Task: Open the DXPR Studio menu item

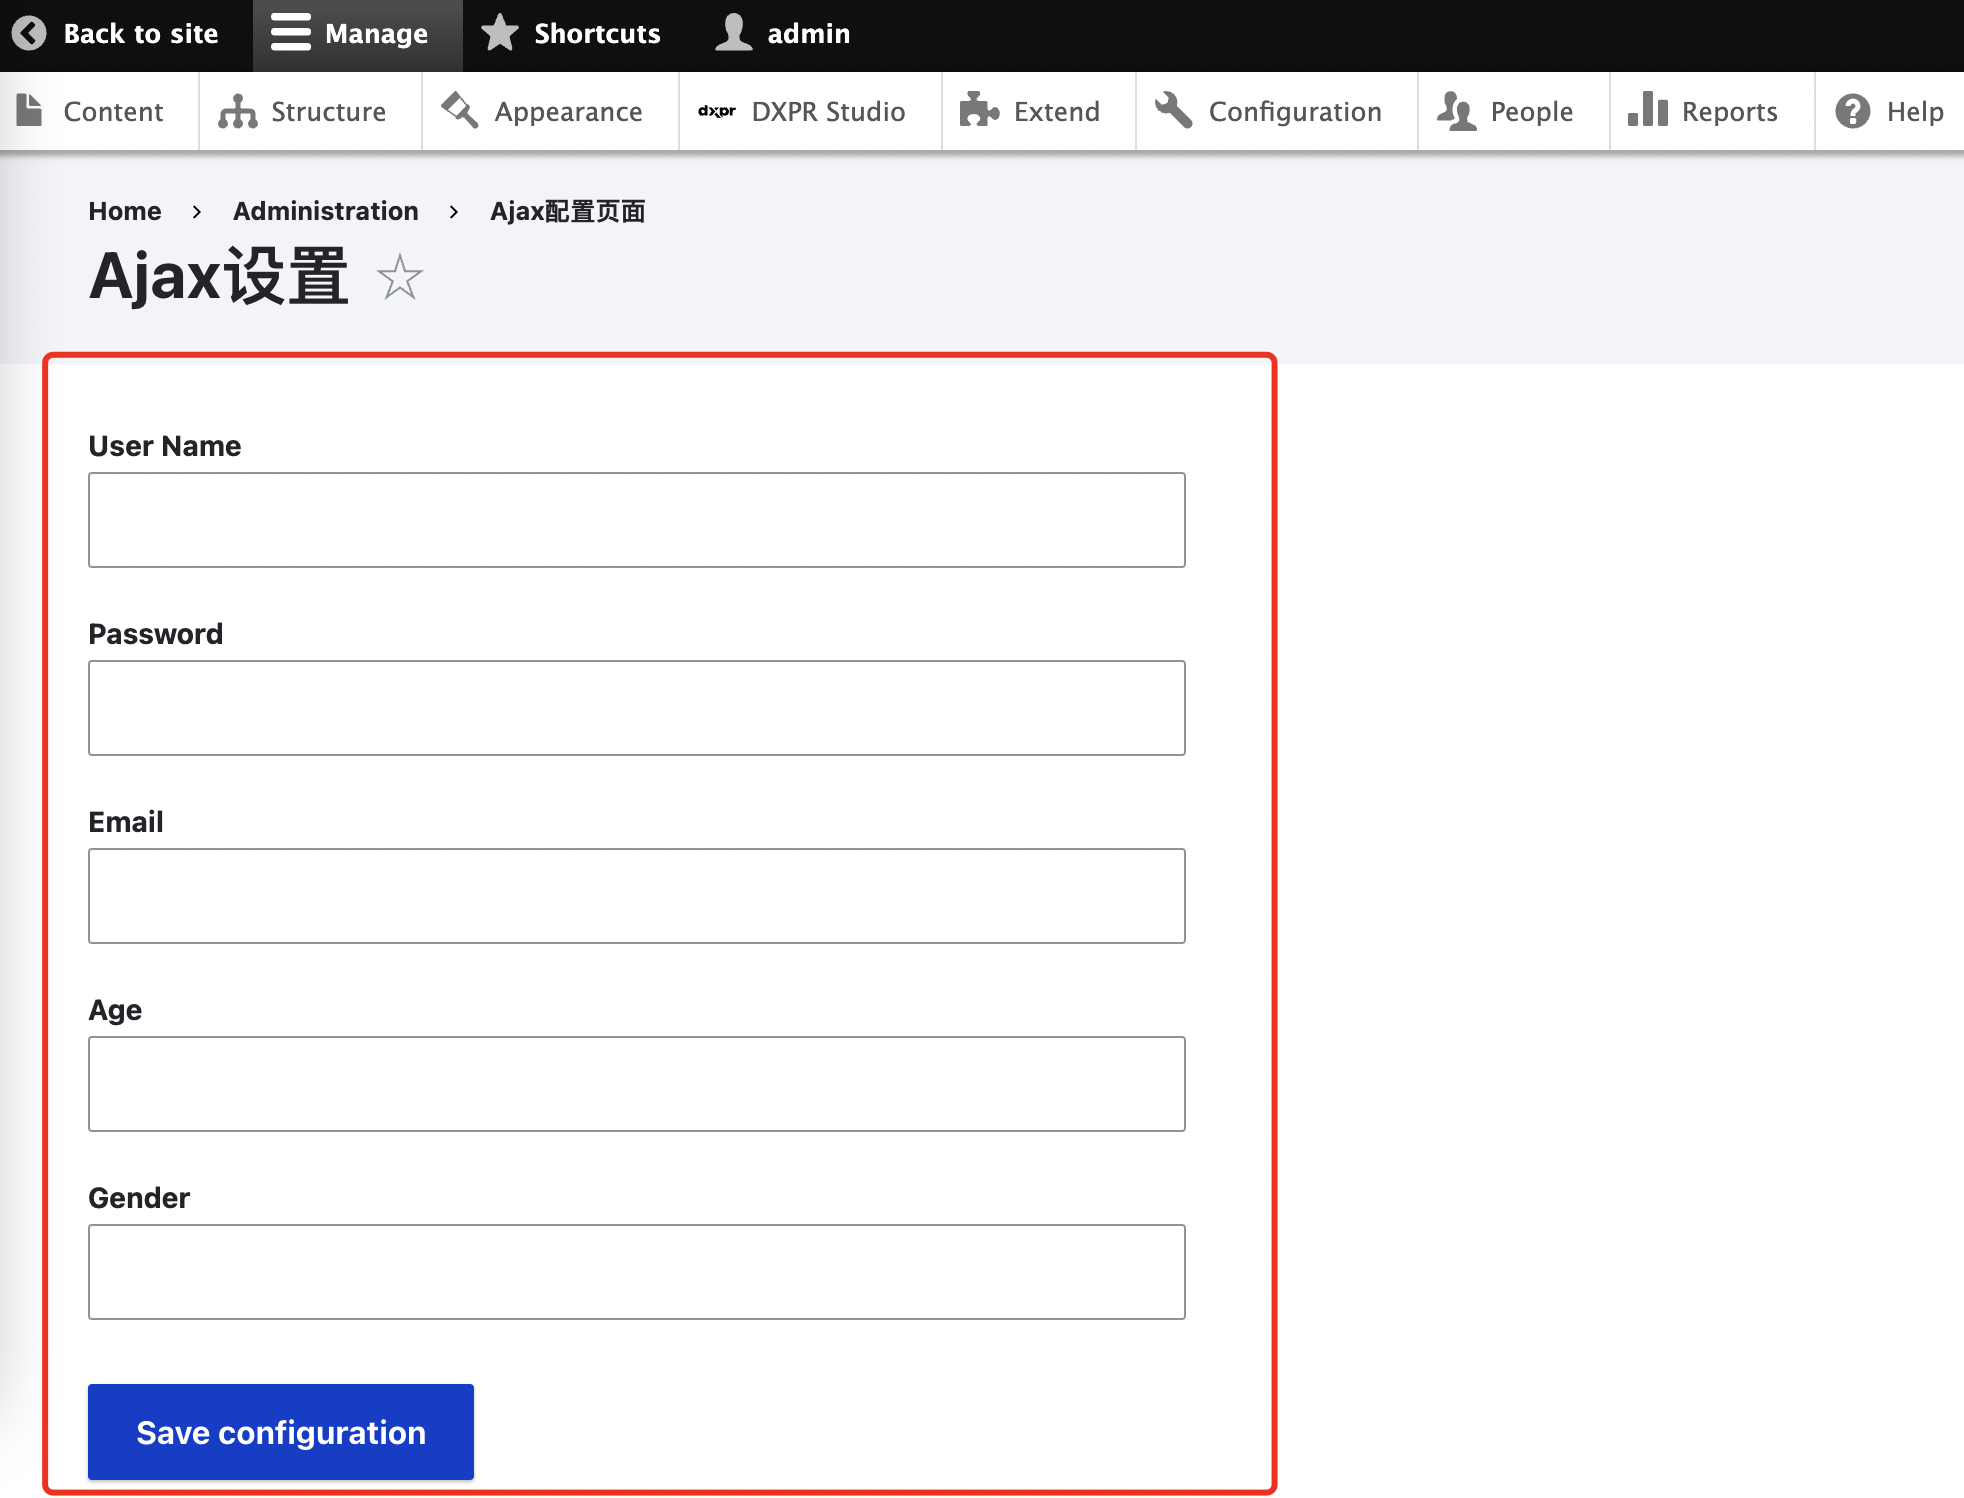Action: click(827, 111)
